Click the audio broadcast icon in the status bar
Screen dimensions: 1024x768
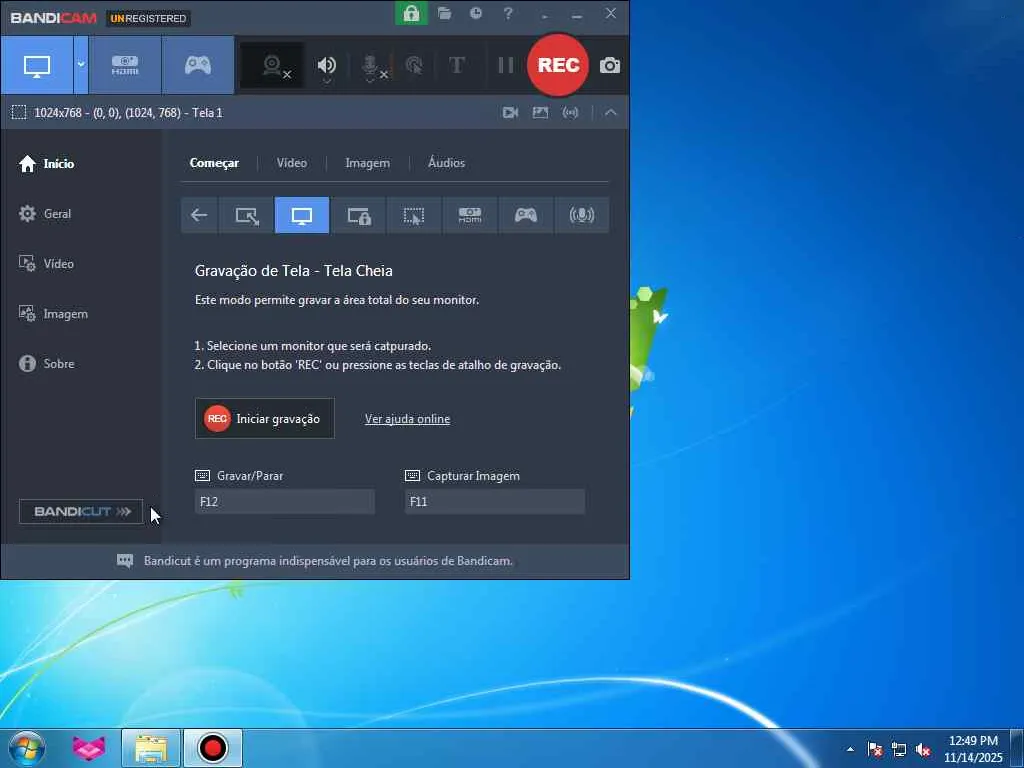570,112
